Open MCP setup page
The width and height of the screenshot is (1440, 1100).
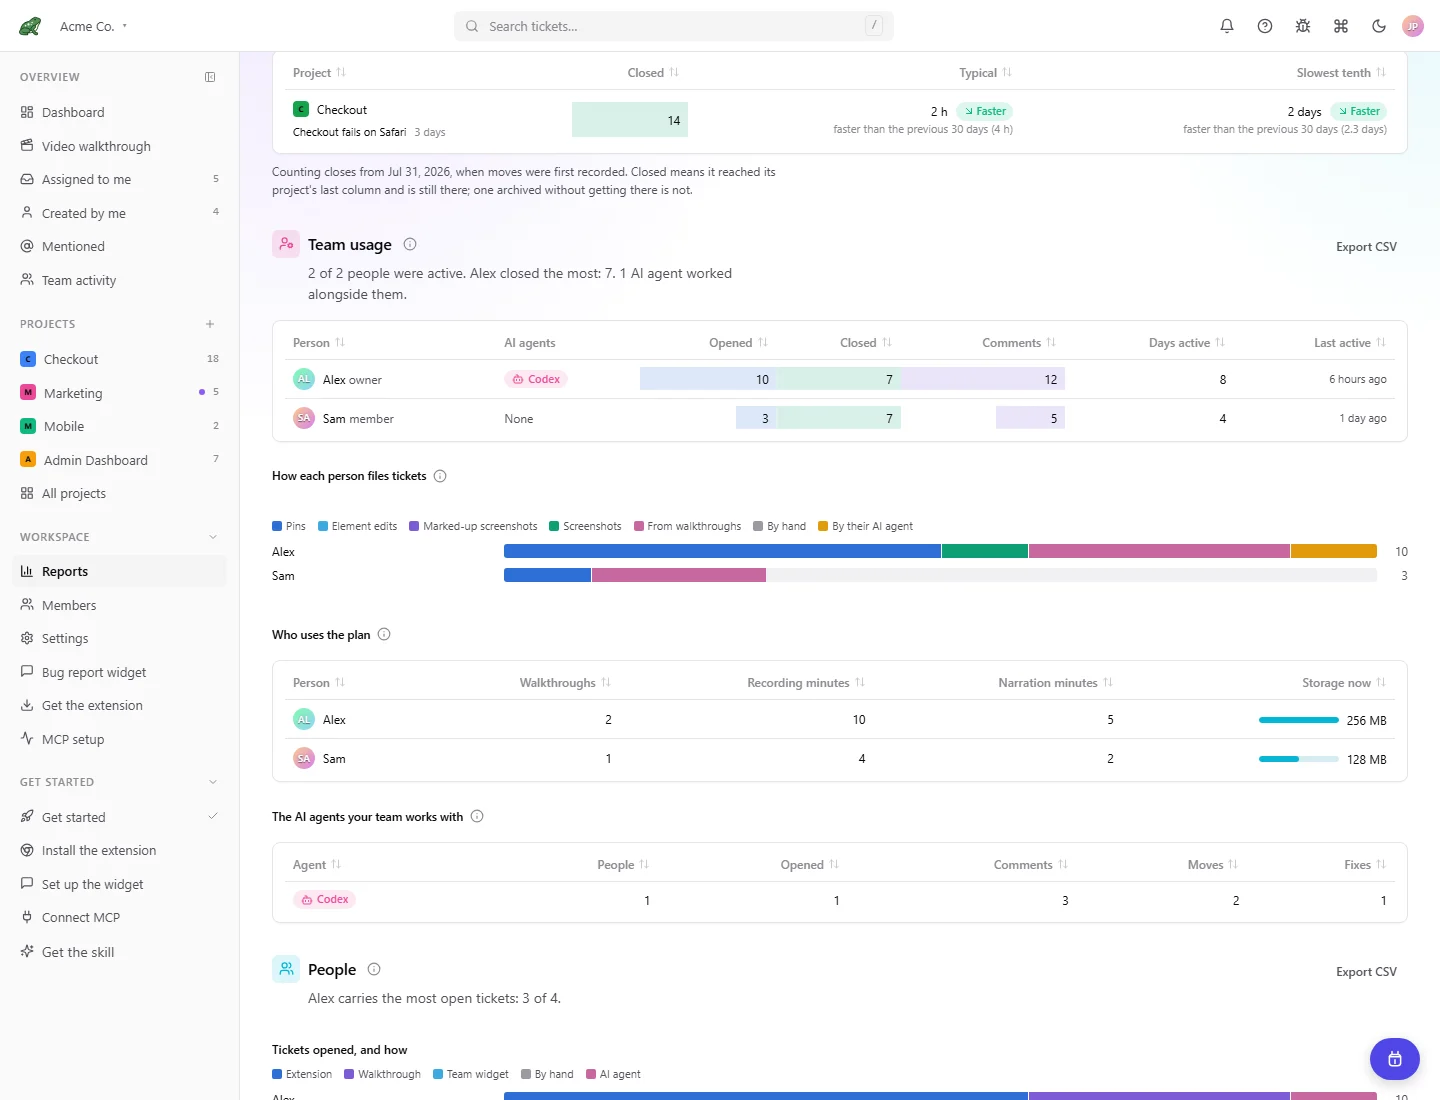120,739
